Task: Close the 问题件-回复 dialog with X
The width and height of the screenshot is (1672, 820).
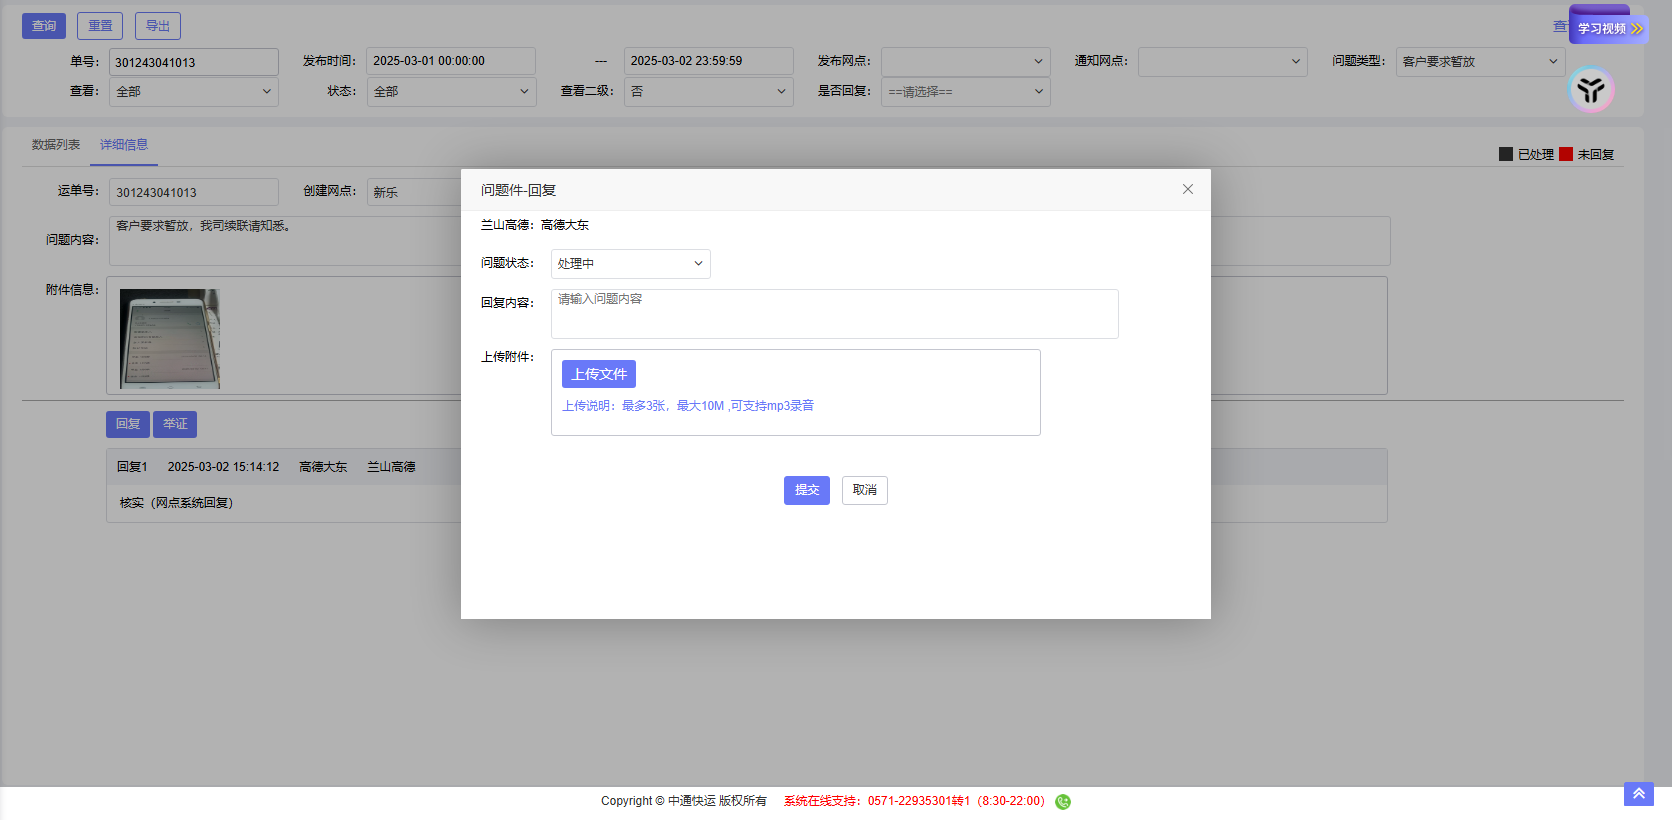Action: (1187, 189)
